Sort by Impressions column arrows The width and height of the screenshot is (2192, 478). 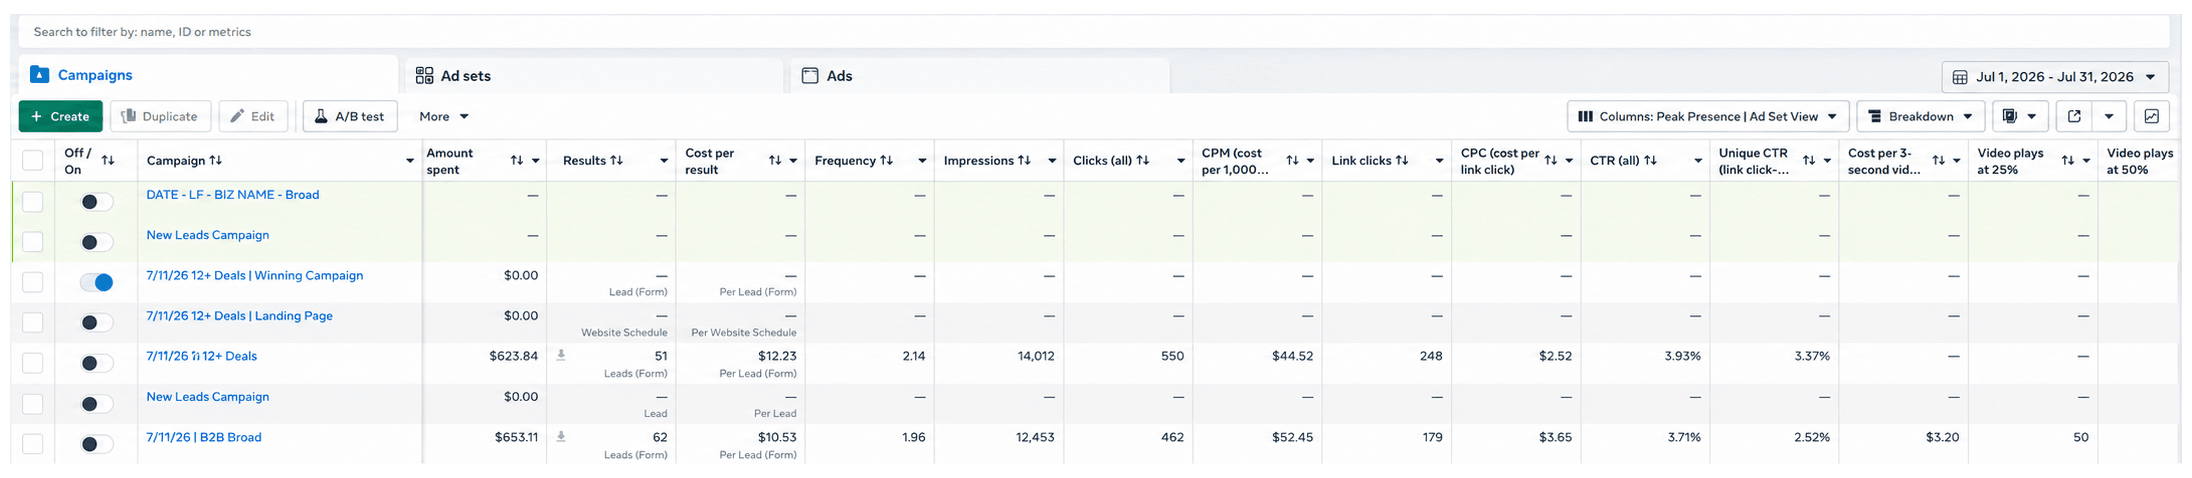1024,161
